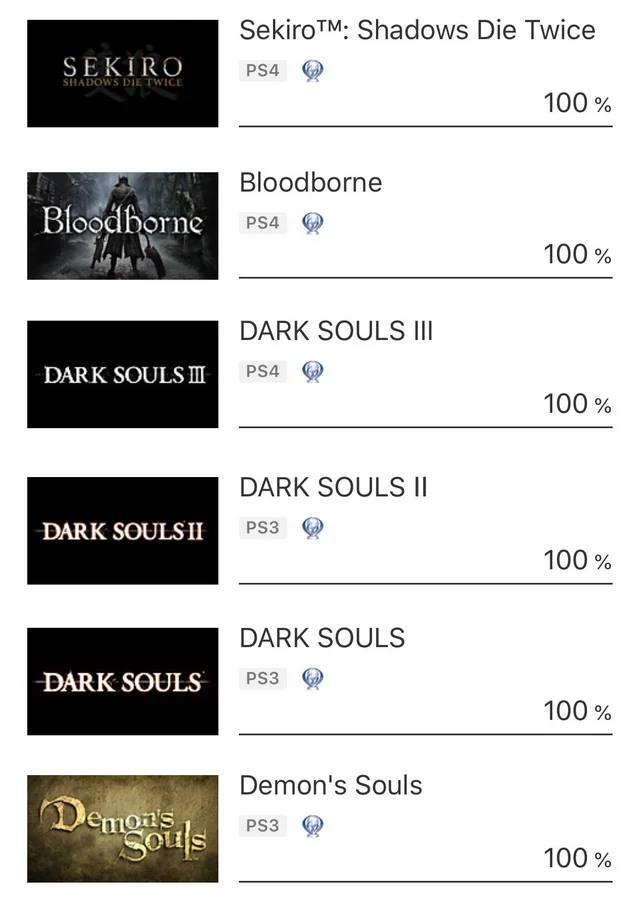Select the DARK SOULS III cover image

pyautogui.click(x=122, y=374)
